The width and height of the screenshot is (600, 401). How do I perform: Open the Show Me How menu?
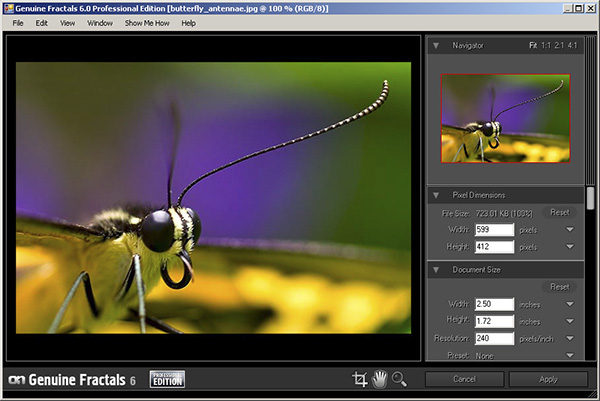(146, 22)
